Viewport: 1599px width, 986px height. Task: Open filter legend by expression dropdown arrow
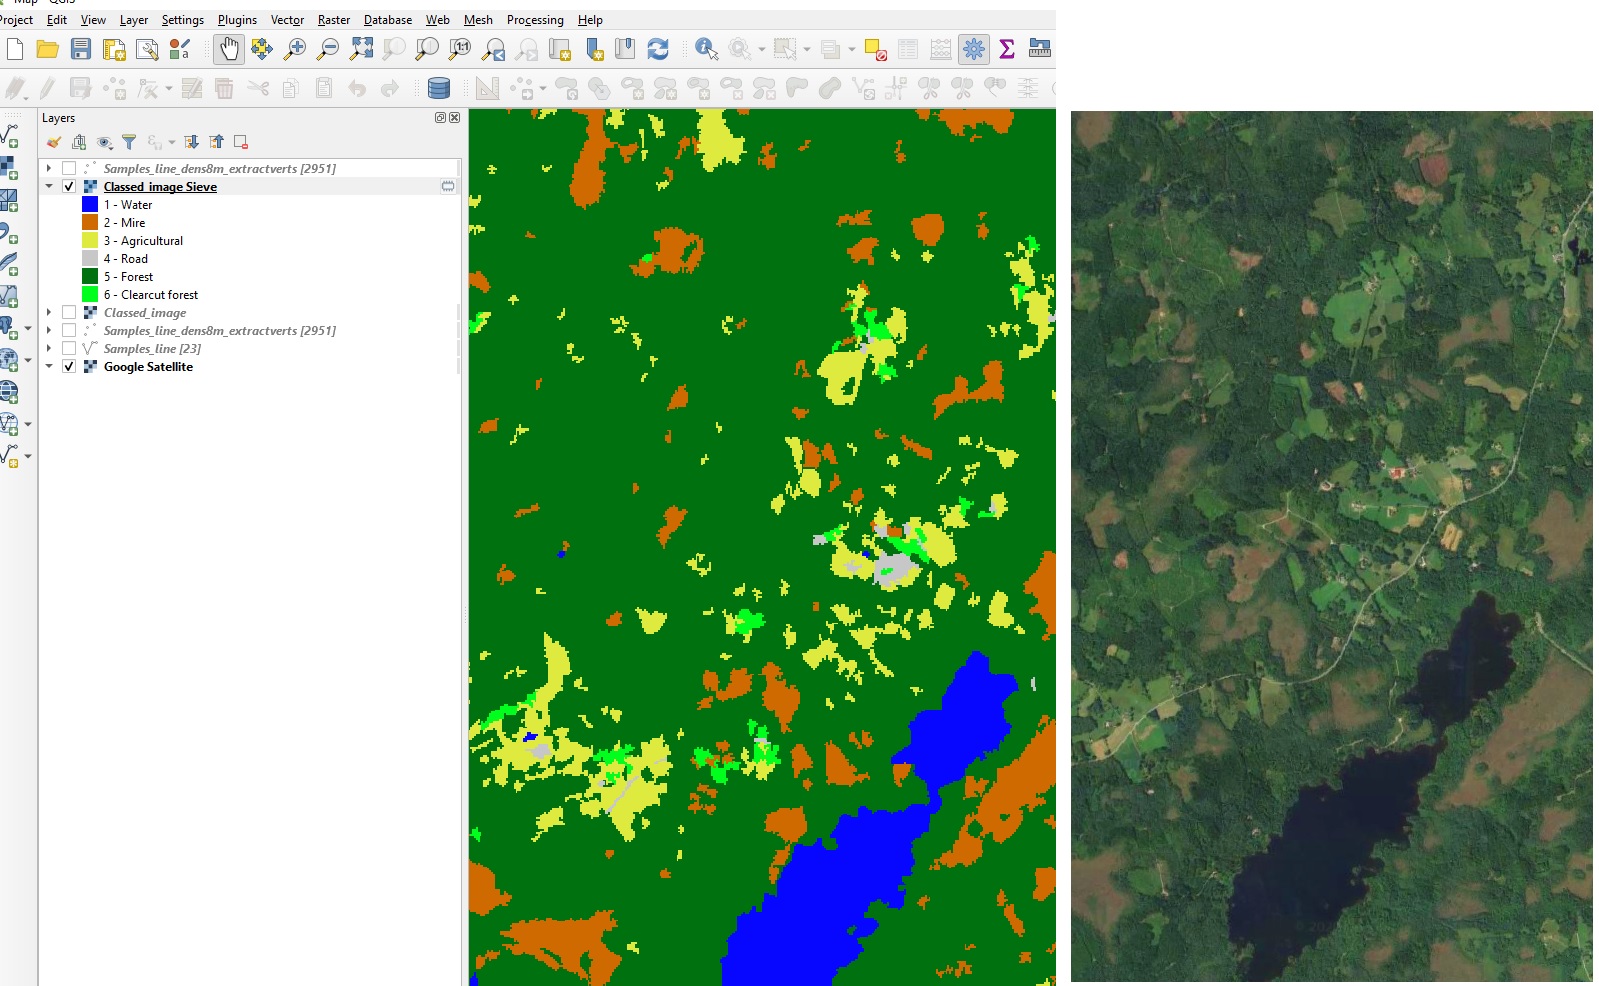point(171,143)
